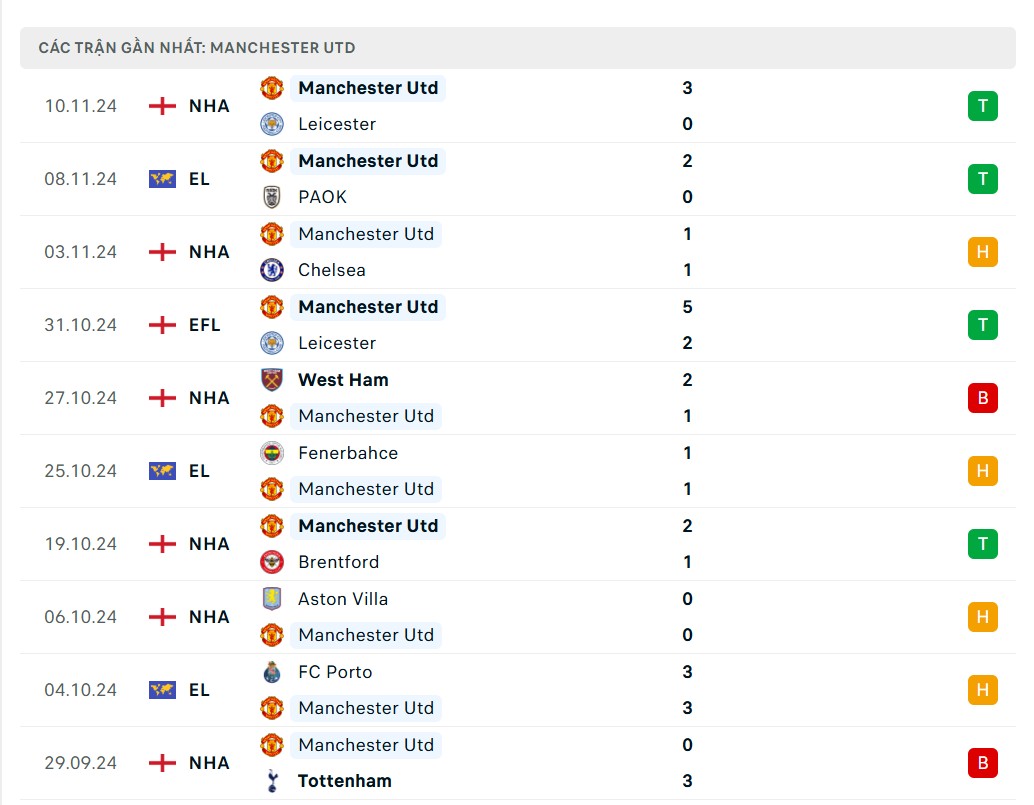Viewport: 1034px width, 805px height.
Task: Click the England flag next to the EFL match
Action: pos(161,325)
